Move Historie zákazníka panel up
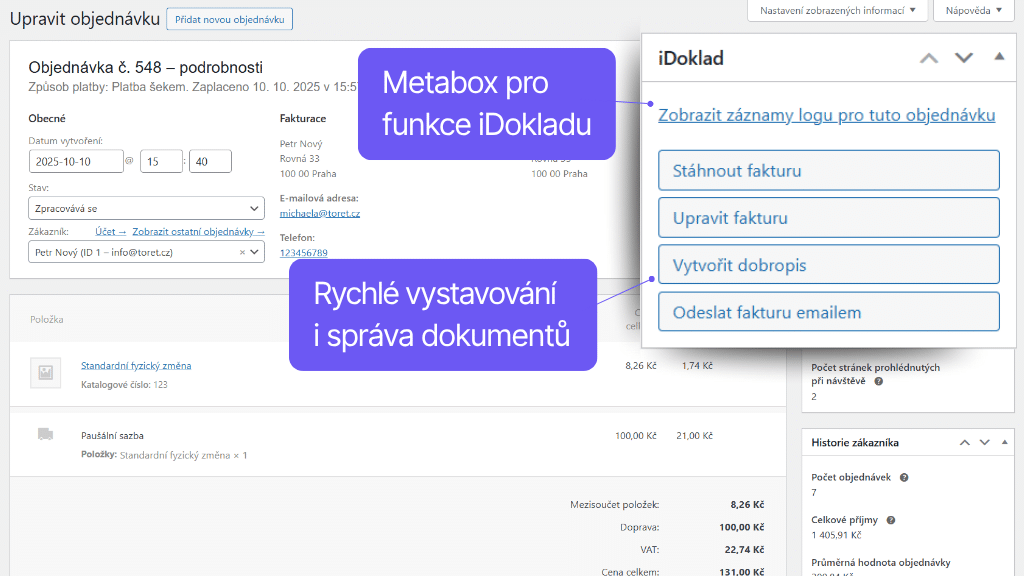This screenshot has height=576, width=1024. (x=964, y=442)
